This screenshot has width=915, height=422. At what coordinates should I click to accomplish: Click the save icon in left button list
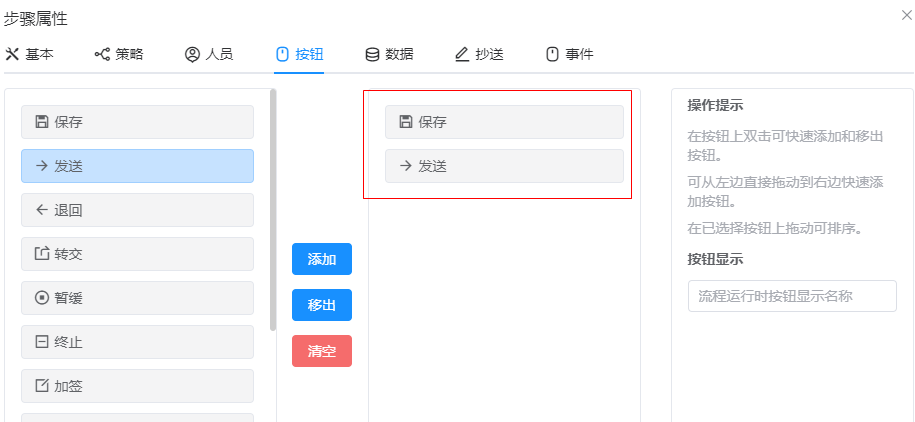(42, 122)
